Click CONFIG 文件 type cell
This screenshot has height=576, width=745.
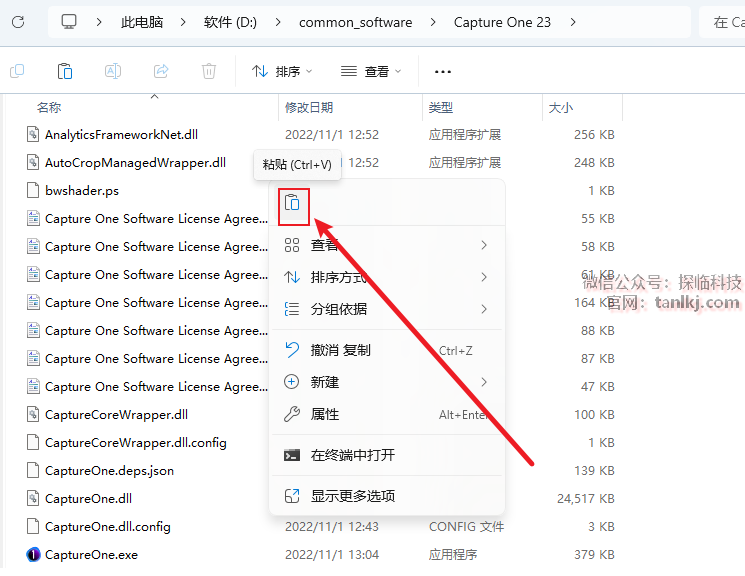point(466,527)
